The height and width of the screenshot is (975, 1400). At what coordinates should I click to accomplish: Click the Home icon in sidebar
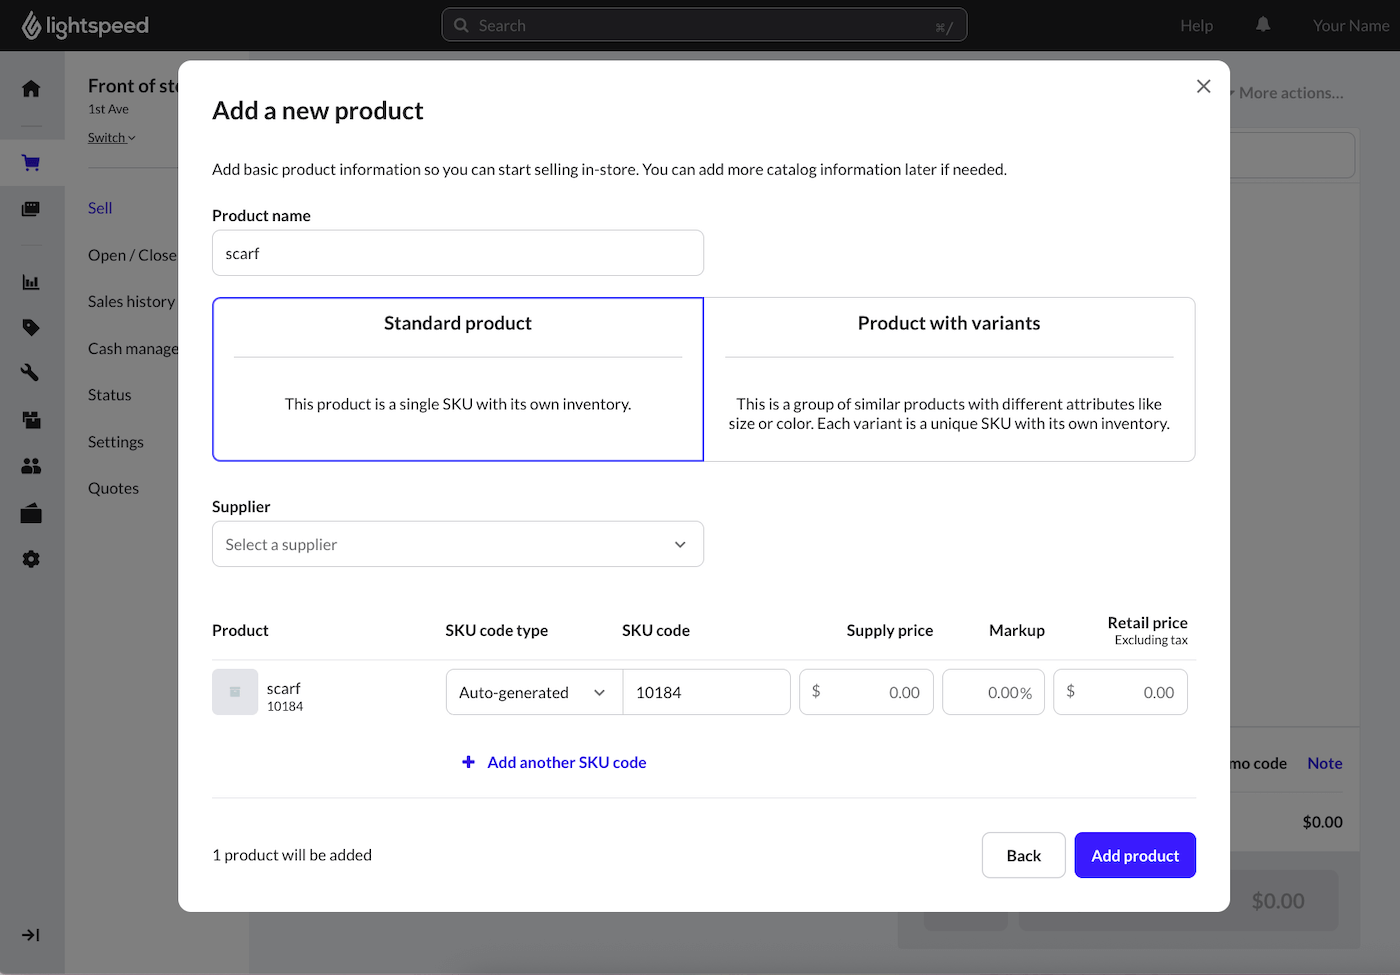(31, 89)
